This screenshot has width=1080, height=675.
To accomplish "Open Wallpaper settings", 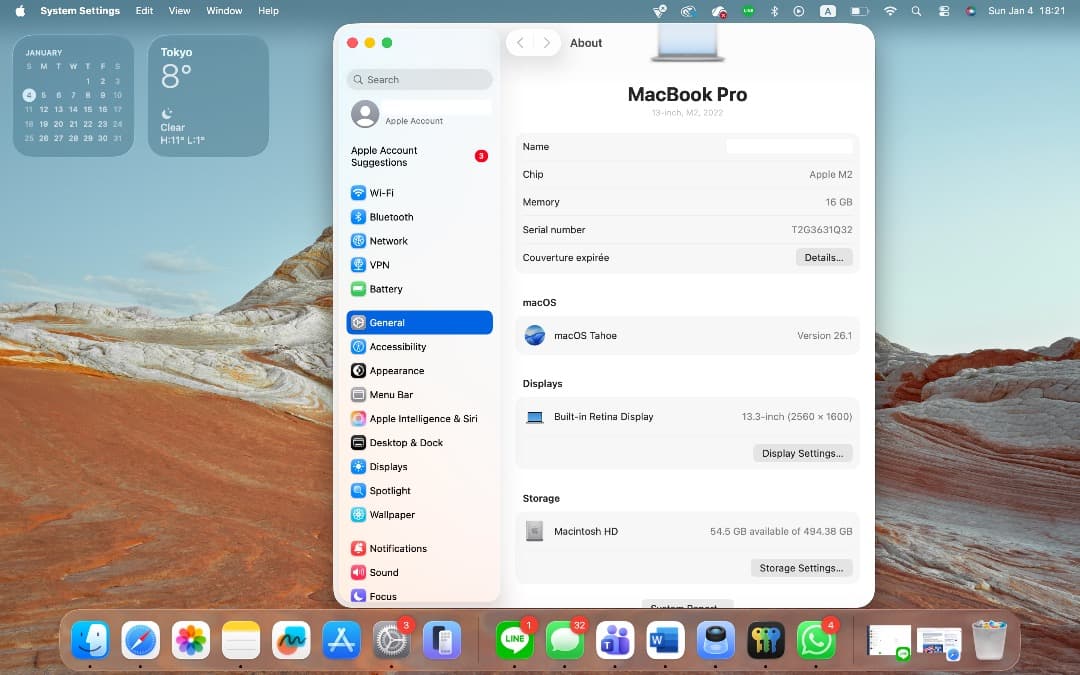I will [x=391, y=515].
